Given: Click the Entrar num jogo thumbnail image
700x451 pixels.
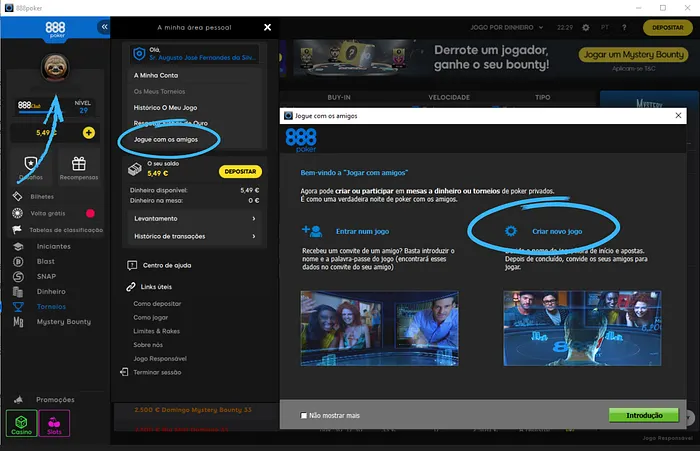Looking at the screenshot, I should [379, 328].
